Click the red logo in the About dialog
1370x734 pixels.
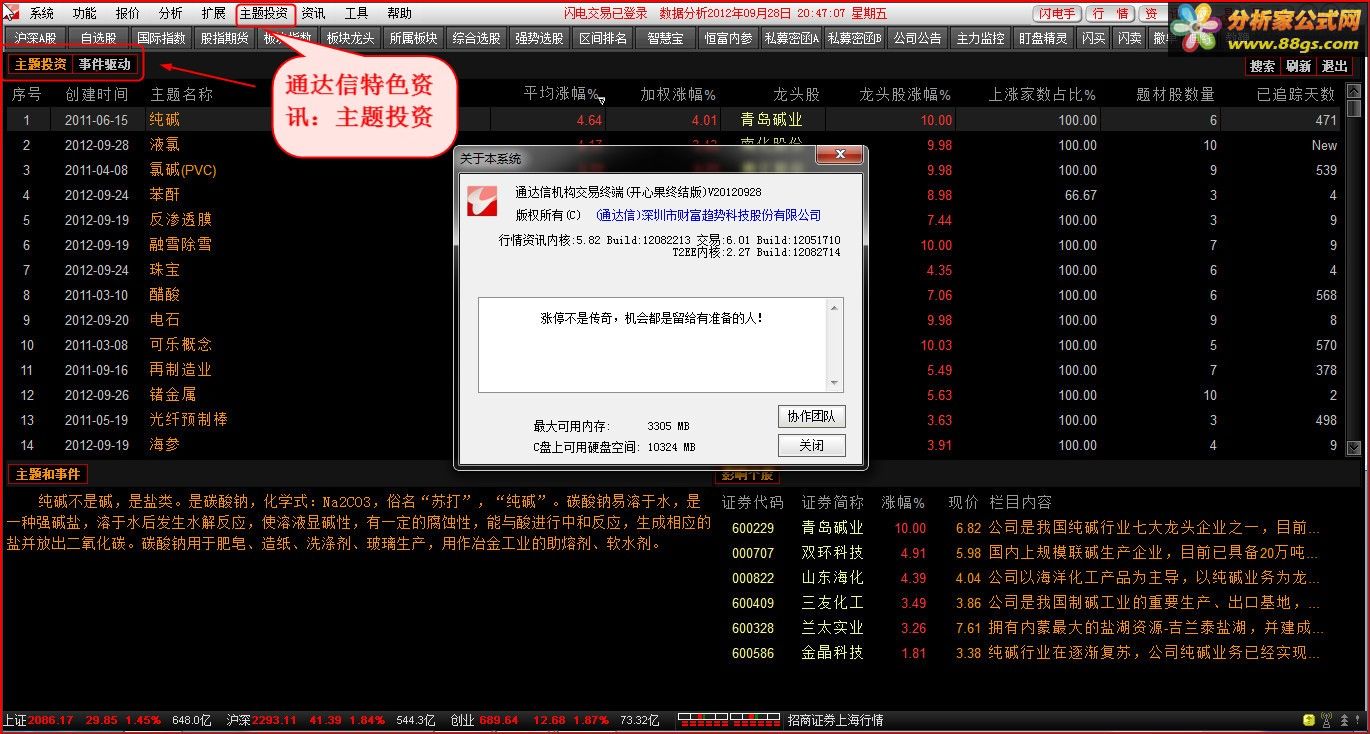pos(482,199)
